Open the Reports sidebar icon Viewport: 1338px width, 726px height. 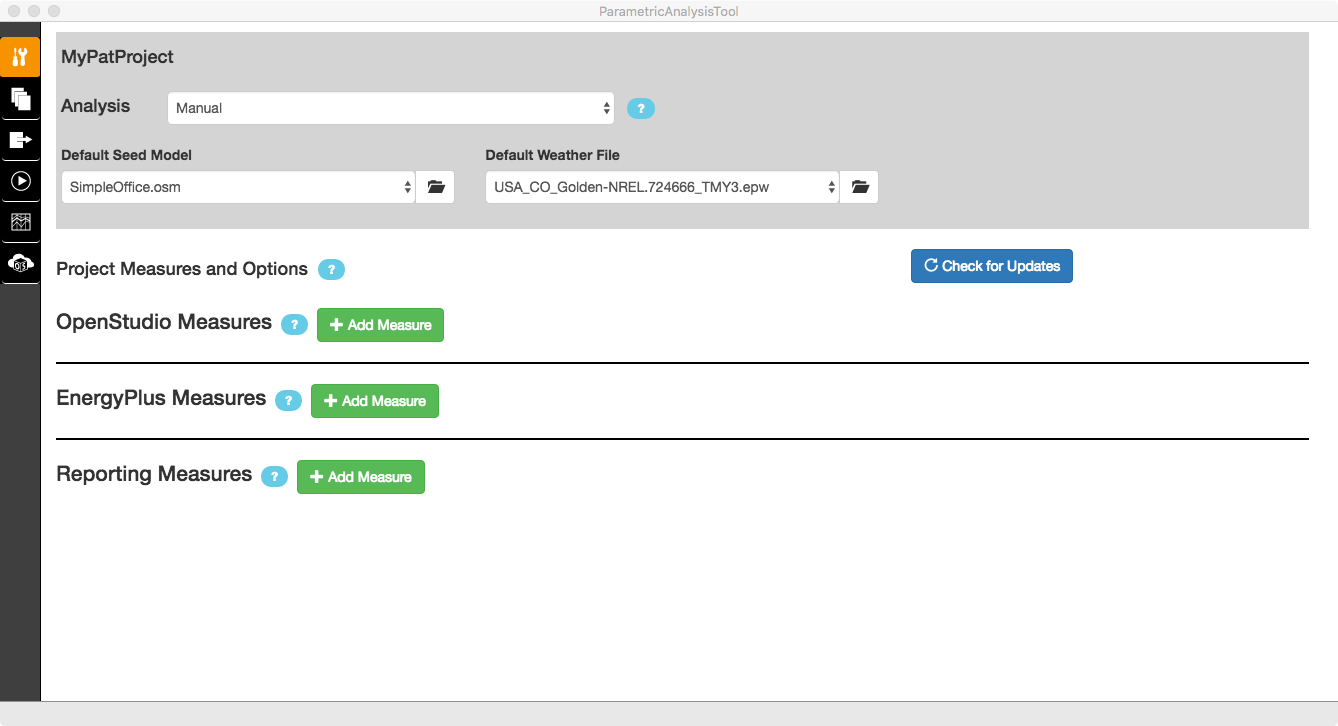[20, 222]
